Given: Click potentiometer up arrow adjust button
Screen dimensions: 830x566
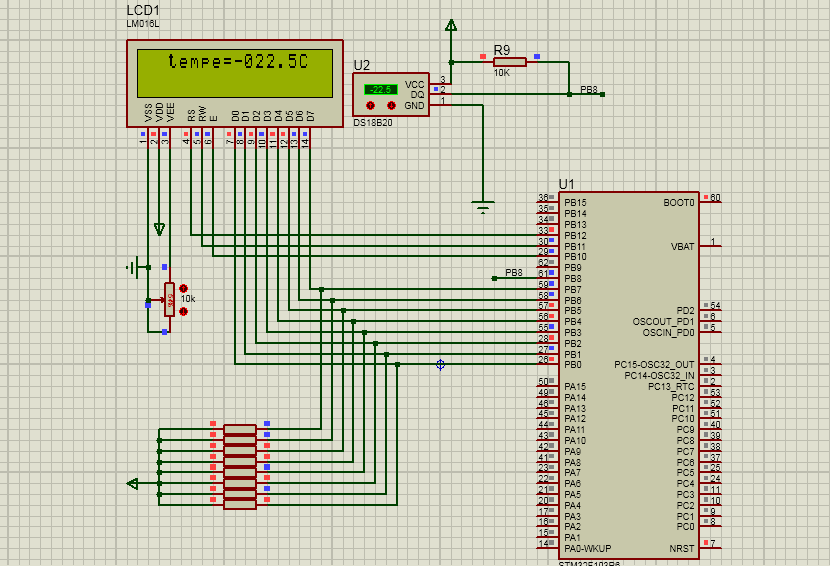Looking at the screenshot, I should (183, 289).
